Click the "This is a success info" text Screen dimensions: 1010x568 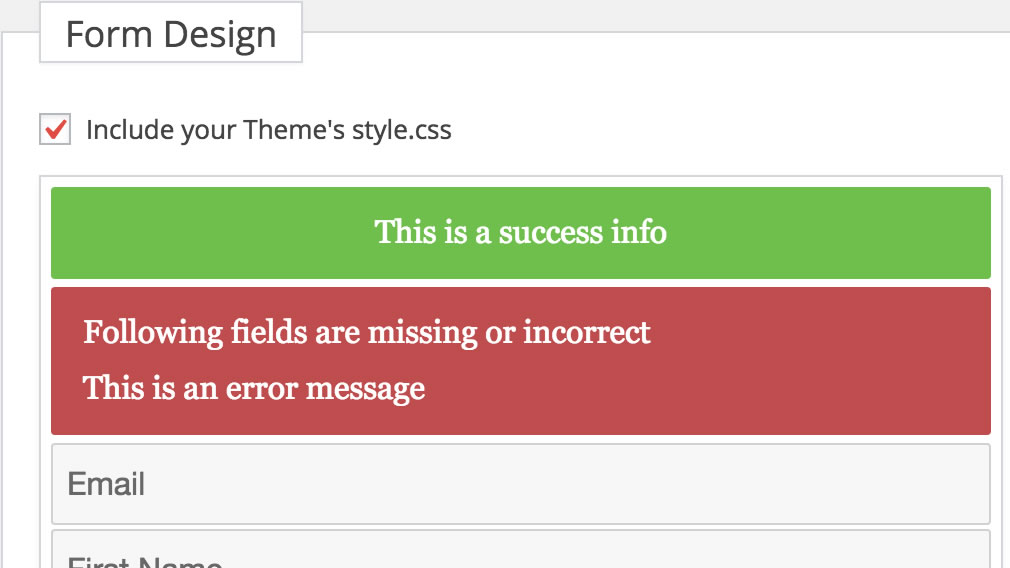520,232
